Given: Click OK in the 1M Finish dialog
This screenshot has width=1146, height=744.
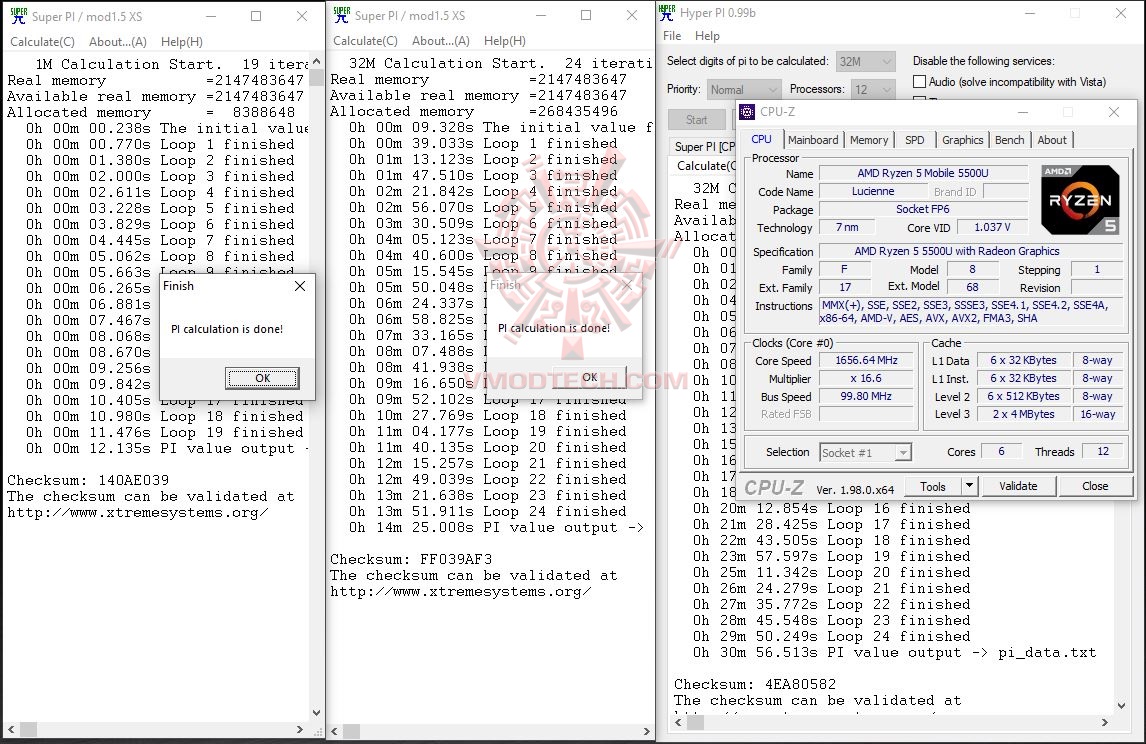Looking at the screenshot, I should point(262,378).
